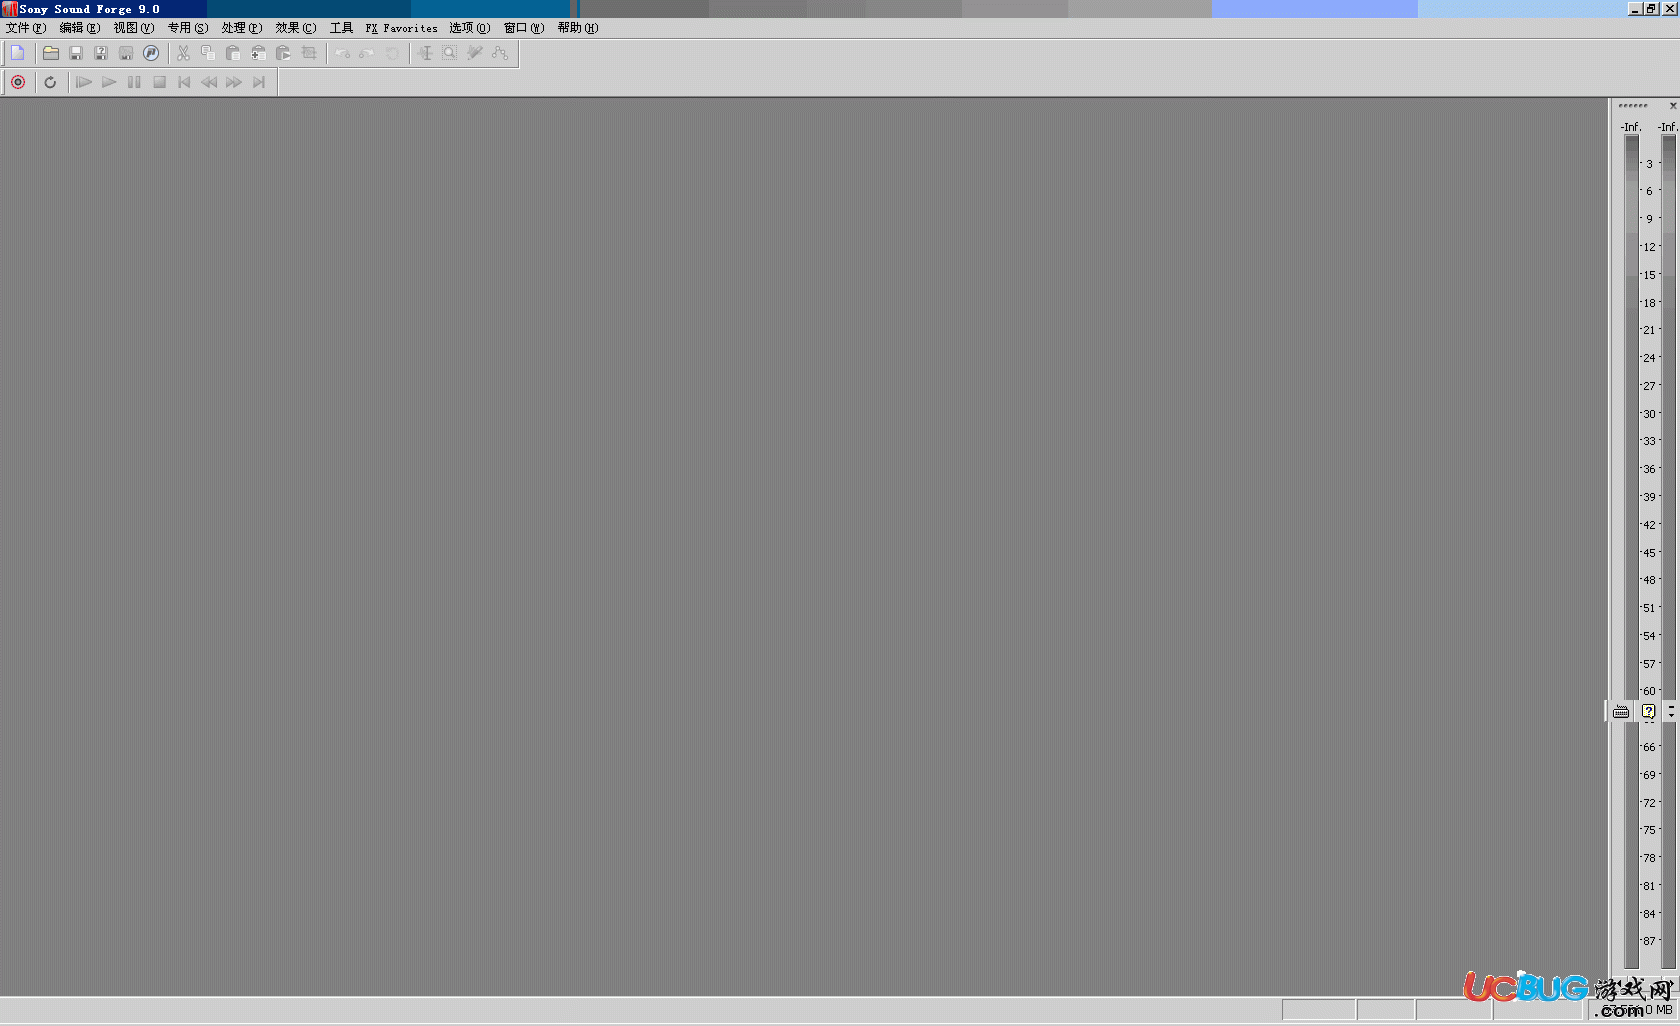Click the yellow question mark help icon
The image size is (1680, 1026).
click(x=1649, y=712)
